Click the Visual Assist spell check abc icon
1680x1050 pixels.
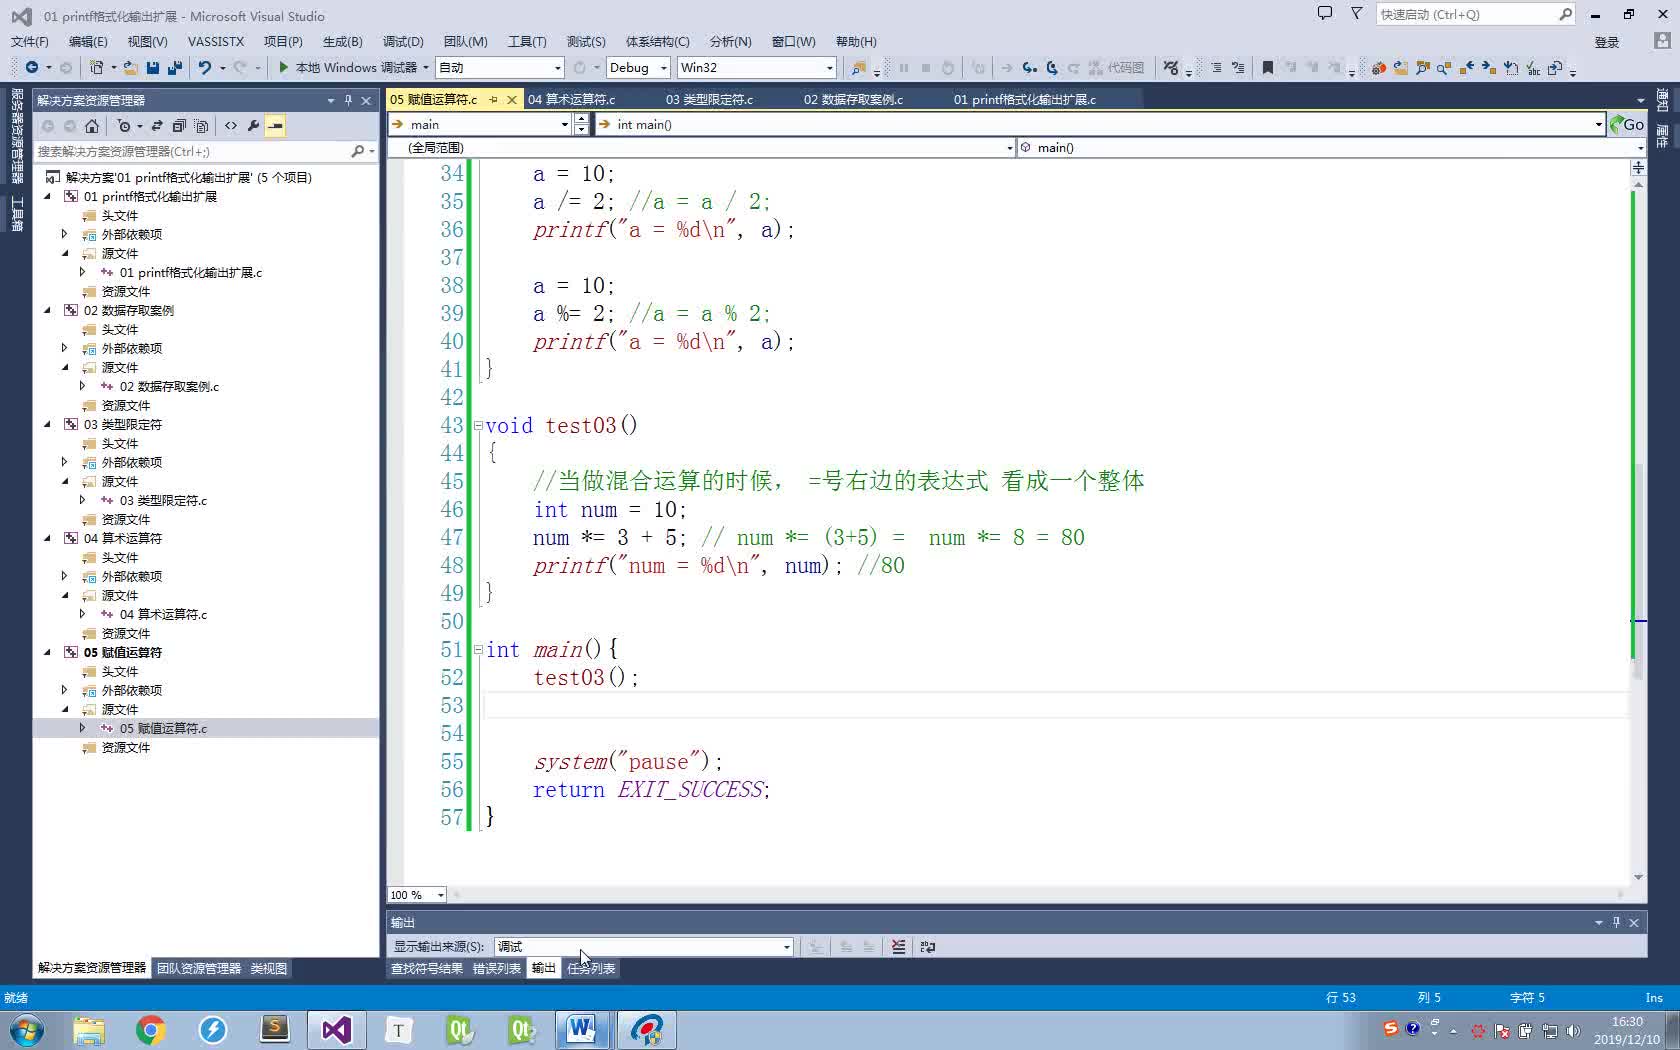click(x=1533, y=68)
